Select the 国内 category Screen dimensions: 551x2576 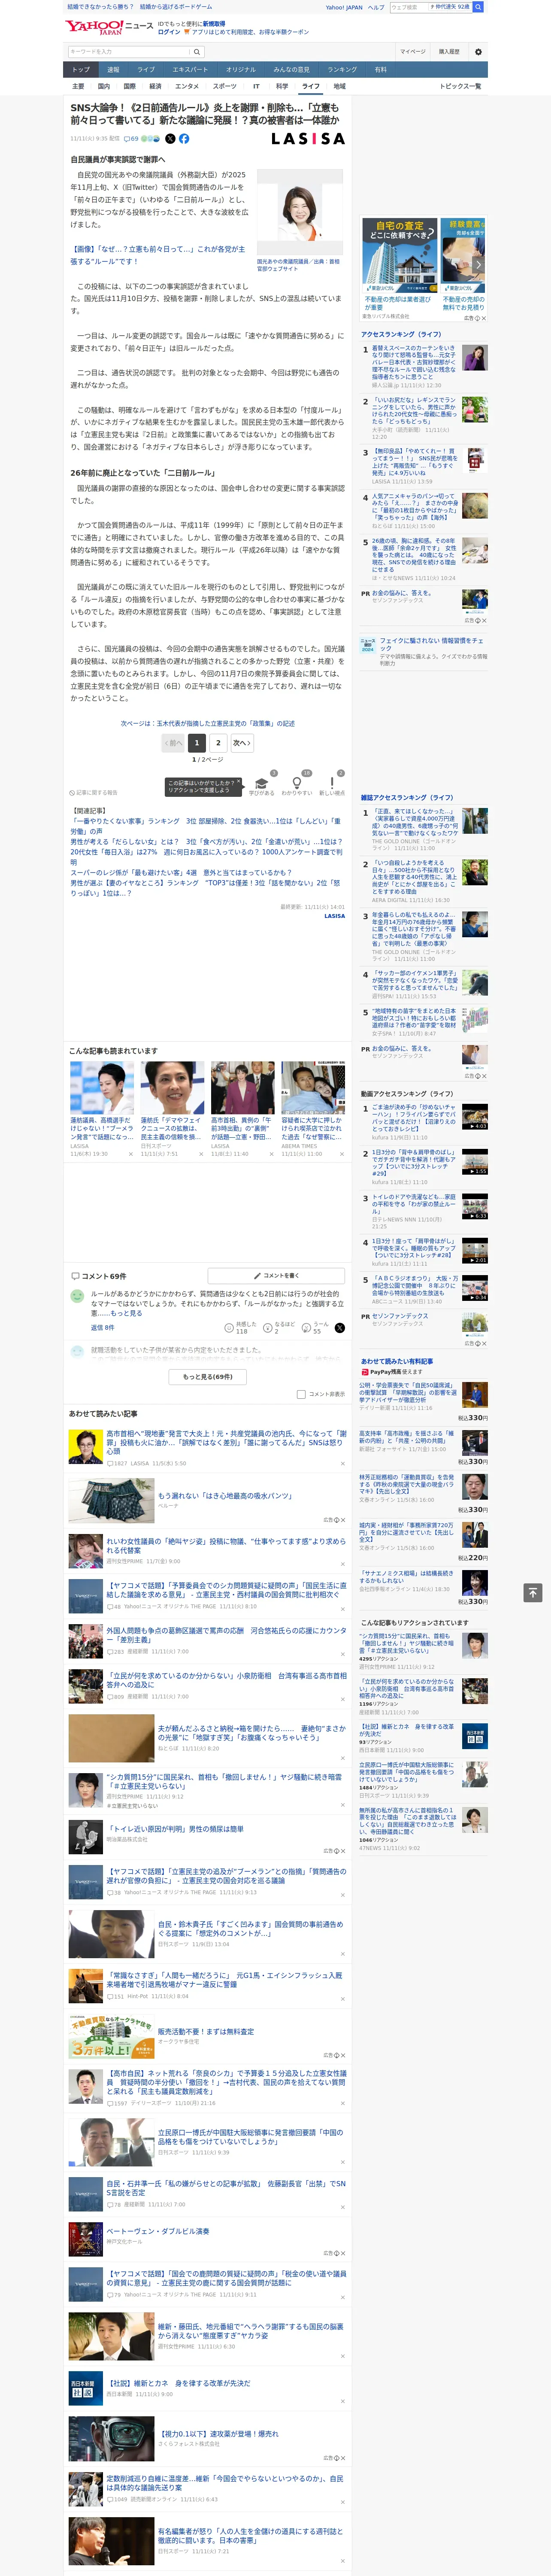104,86
